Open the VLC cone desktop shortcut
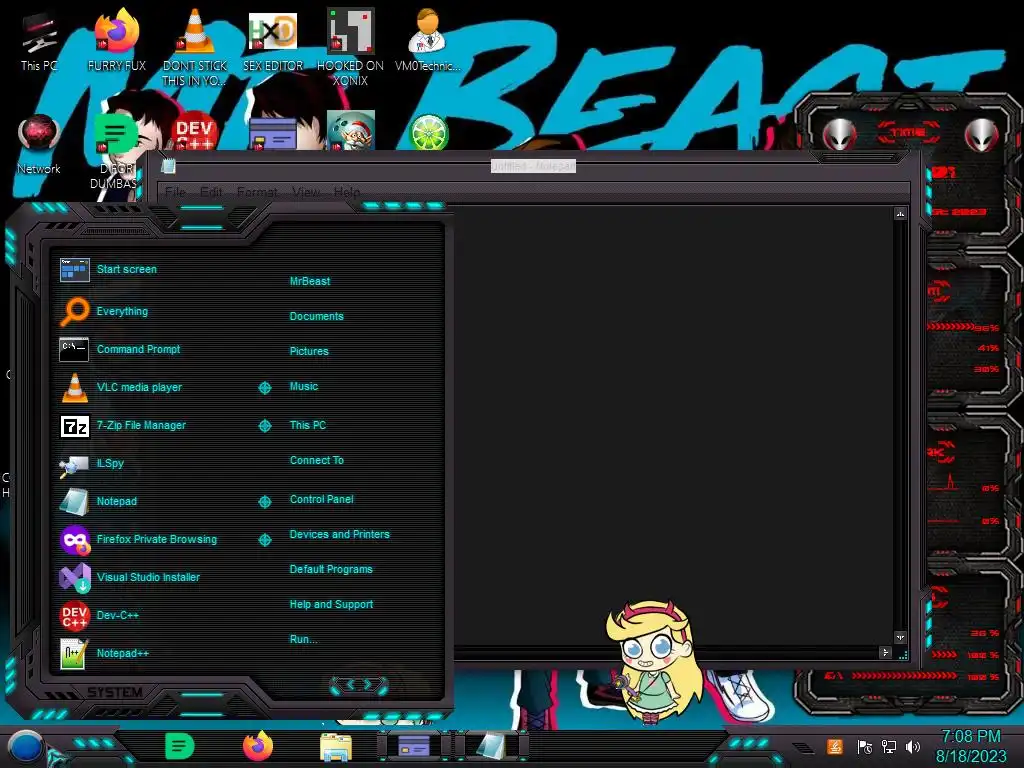Image resolution: width=1024 pixels, height=768 pixels. [x=195, y=46]
